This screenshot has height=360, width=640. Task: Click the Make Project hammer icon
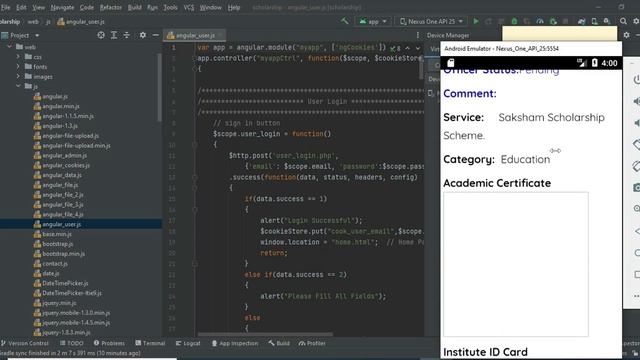(345, 21)
